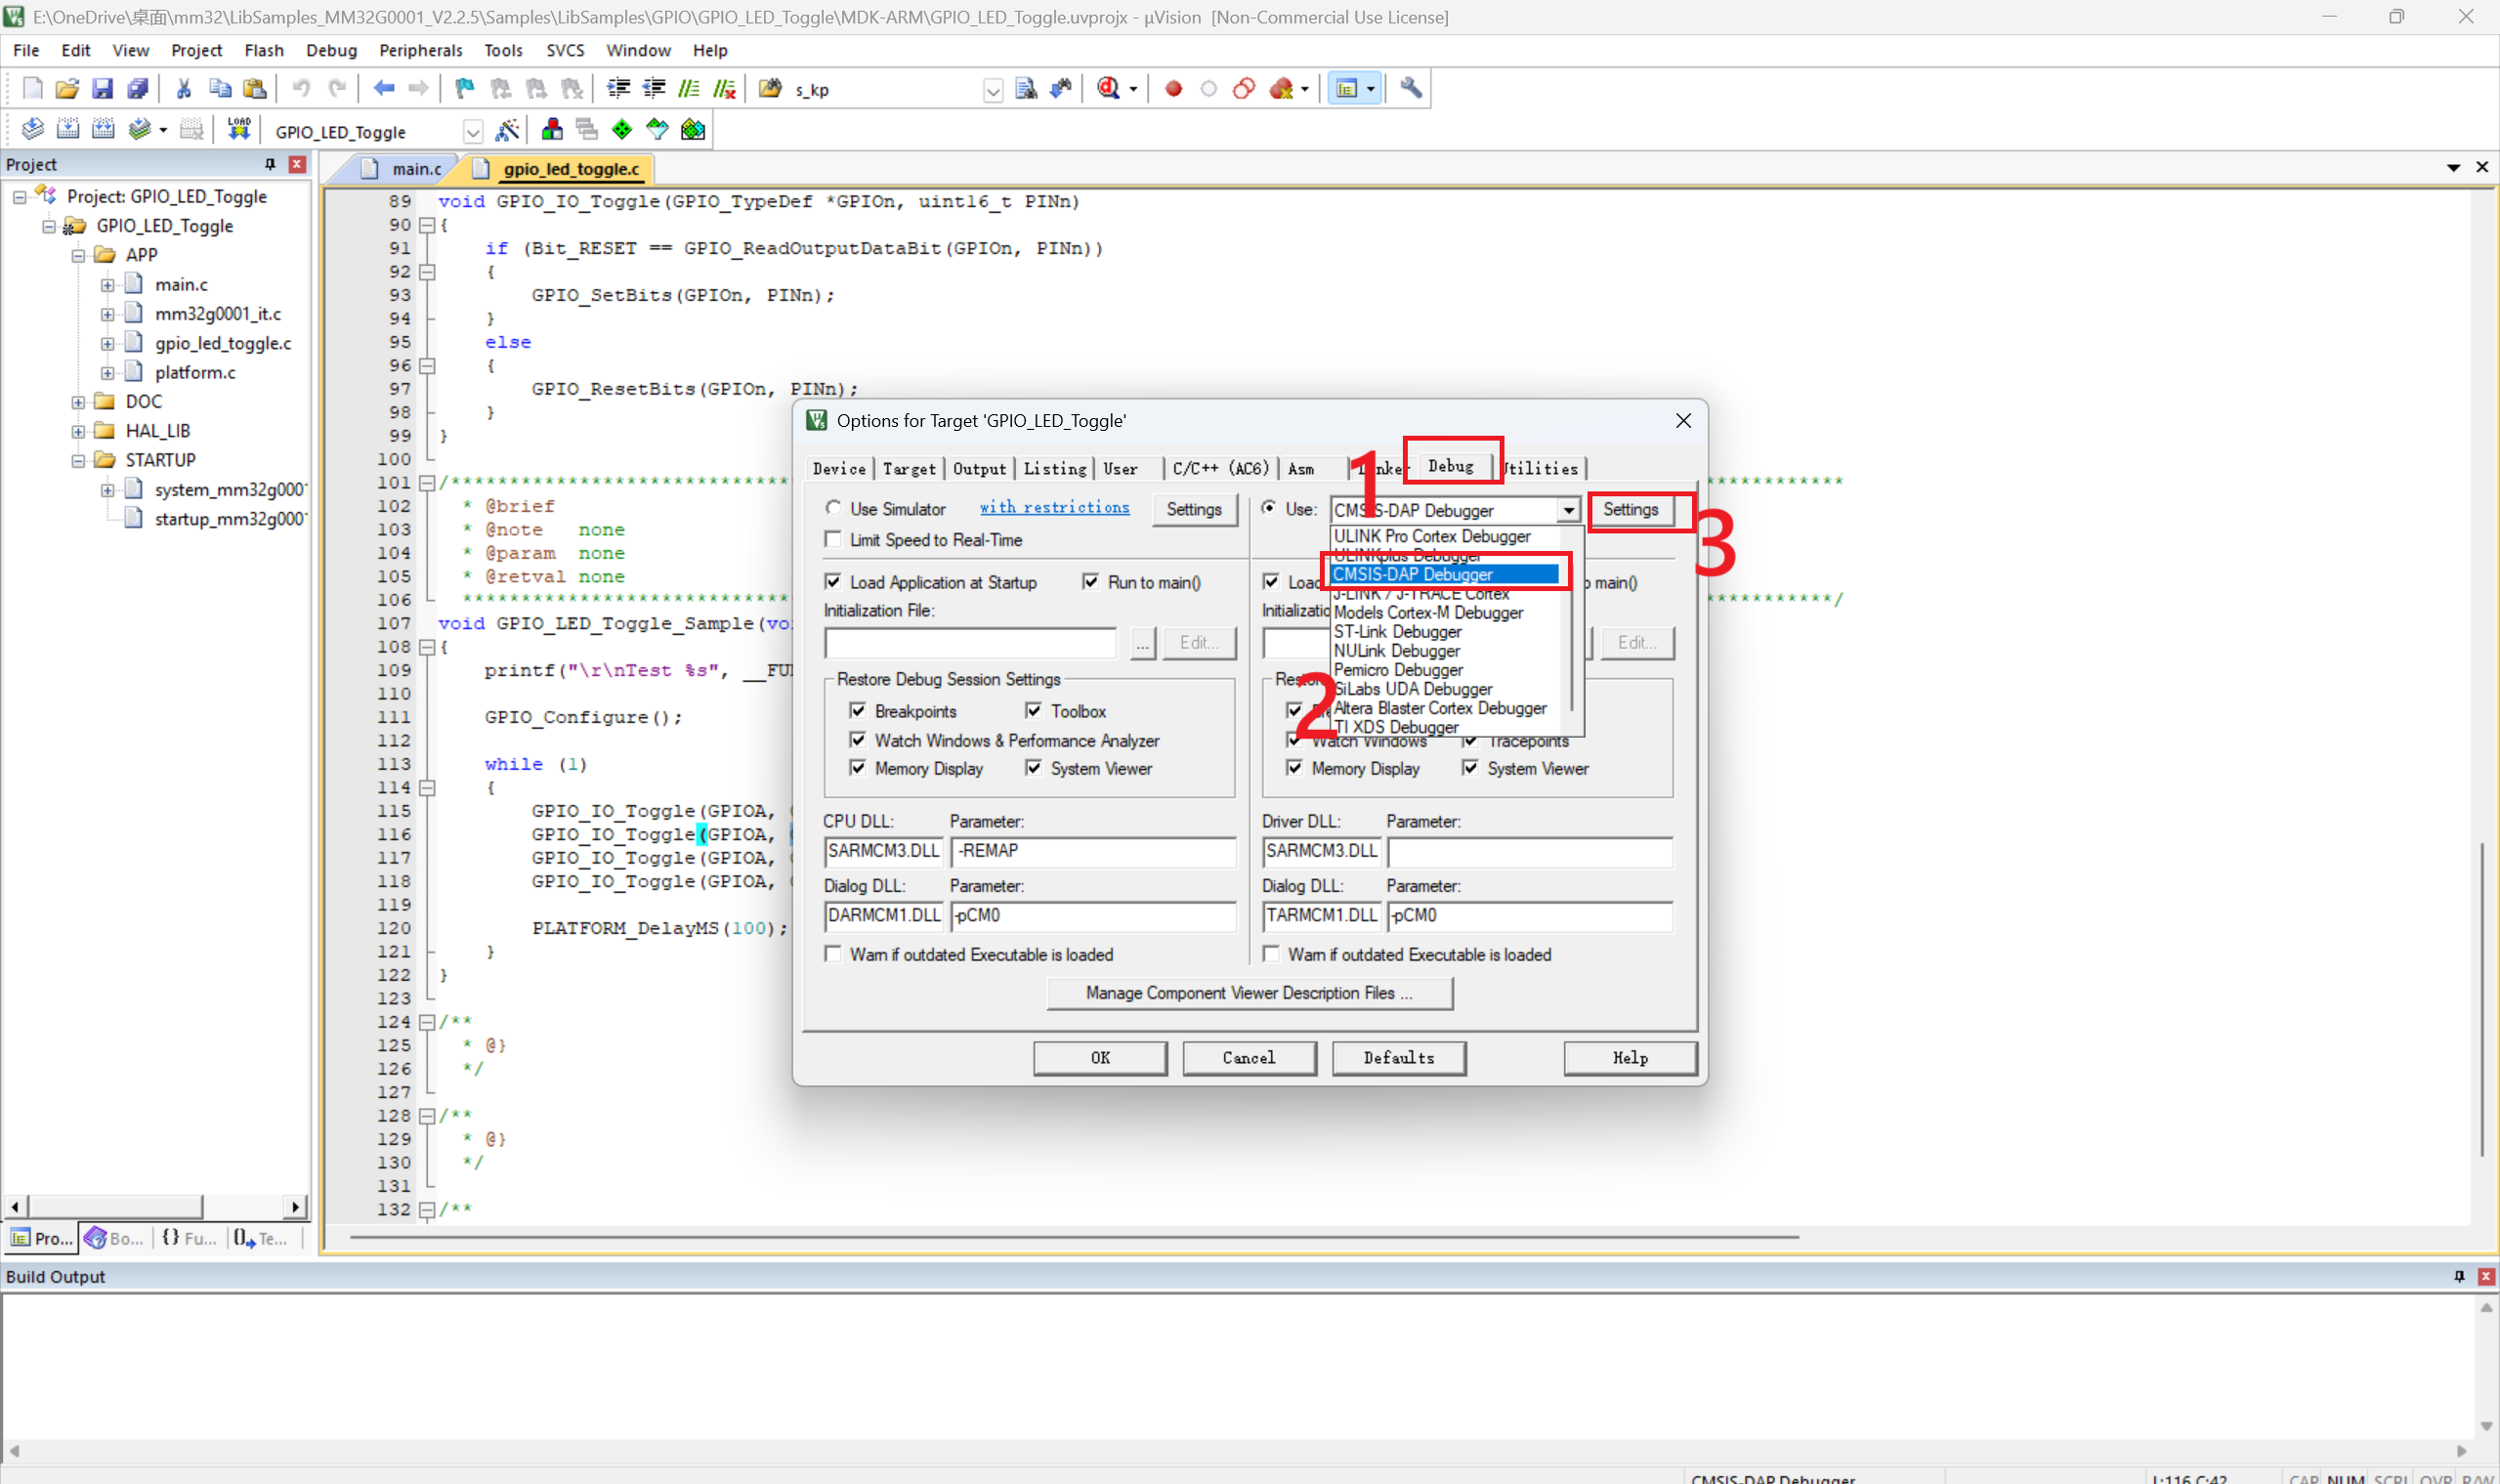Click the Configuration wrench icon
2500x1484 pixels.
point(1410,89)
